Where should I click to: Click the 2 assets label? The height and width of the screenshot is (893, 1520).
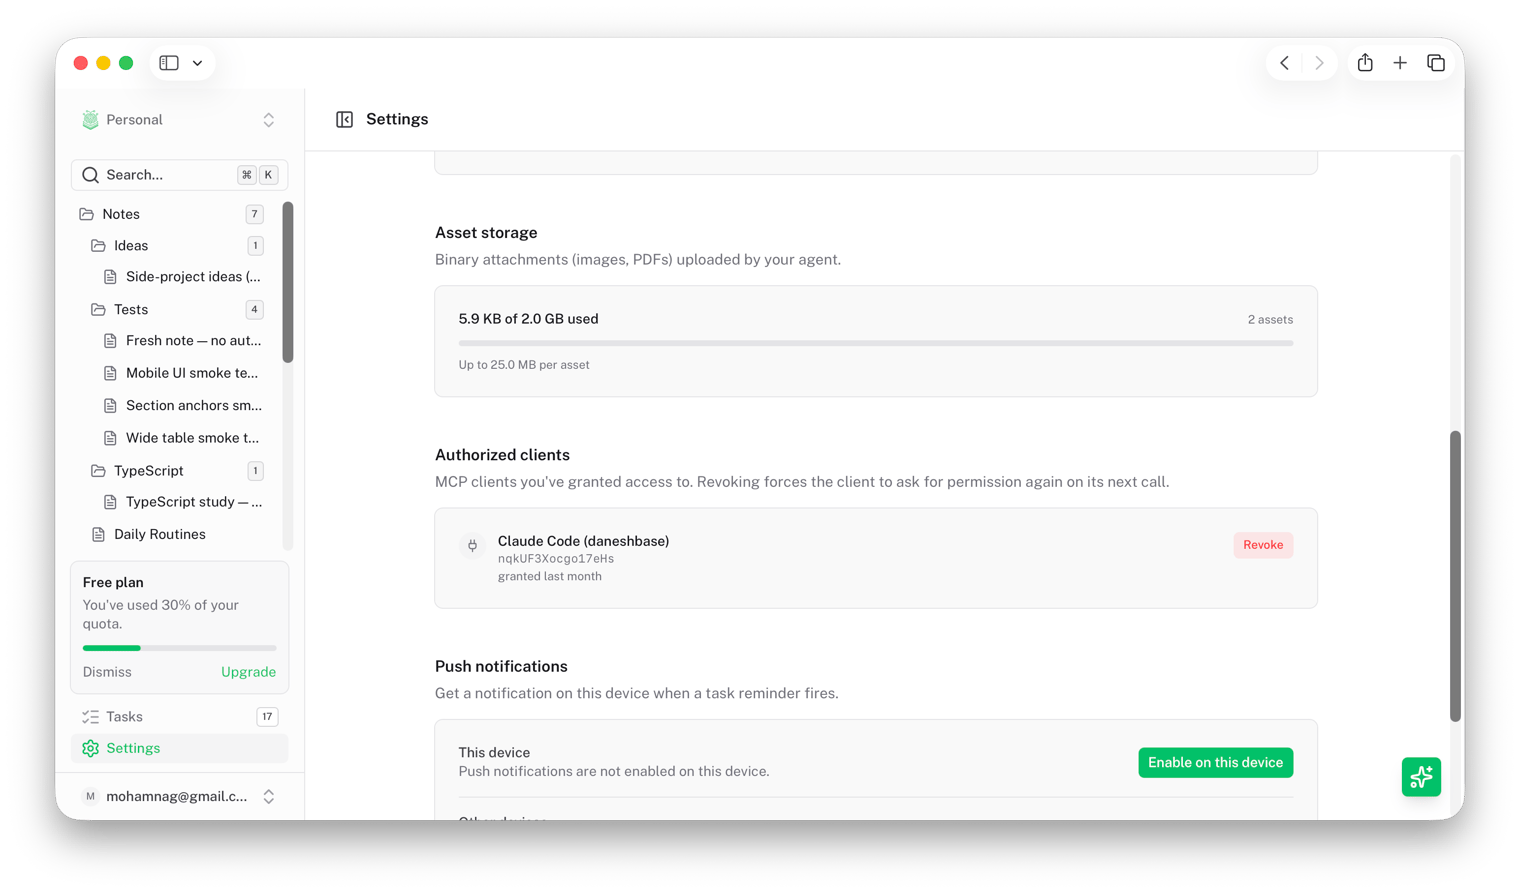click(1270, 320)
